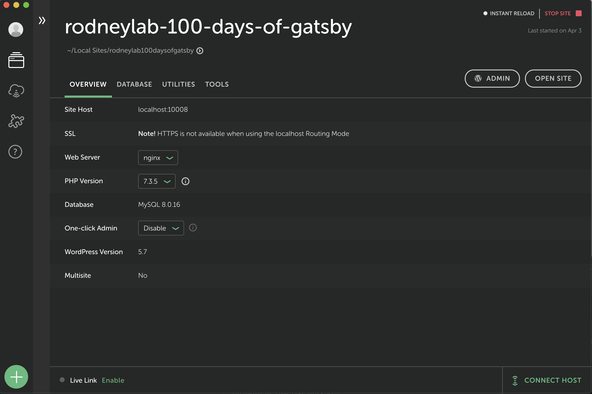The height and width of the screenshot is (394, 592).
Task: Click the One-click Admin info icon
Action: click(x=193, y=228)
